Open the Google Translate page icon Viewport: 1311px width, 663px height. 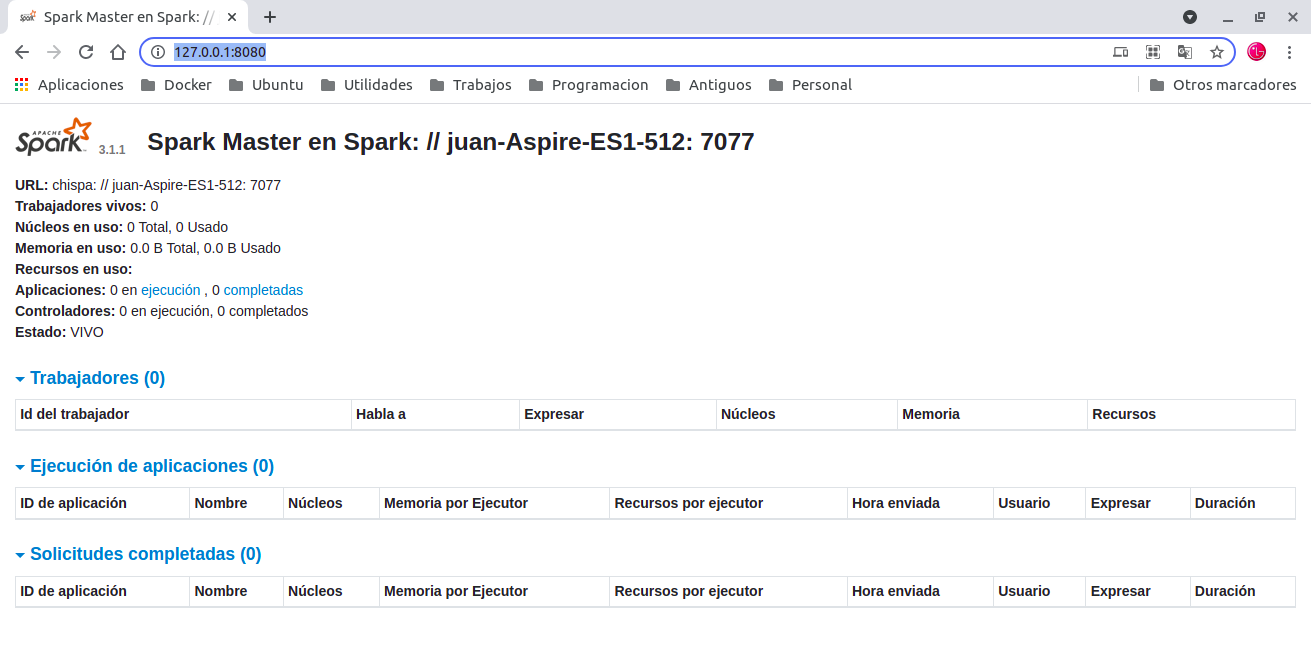(x=1185, y=52)
